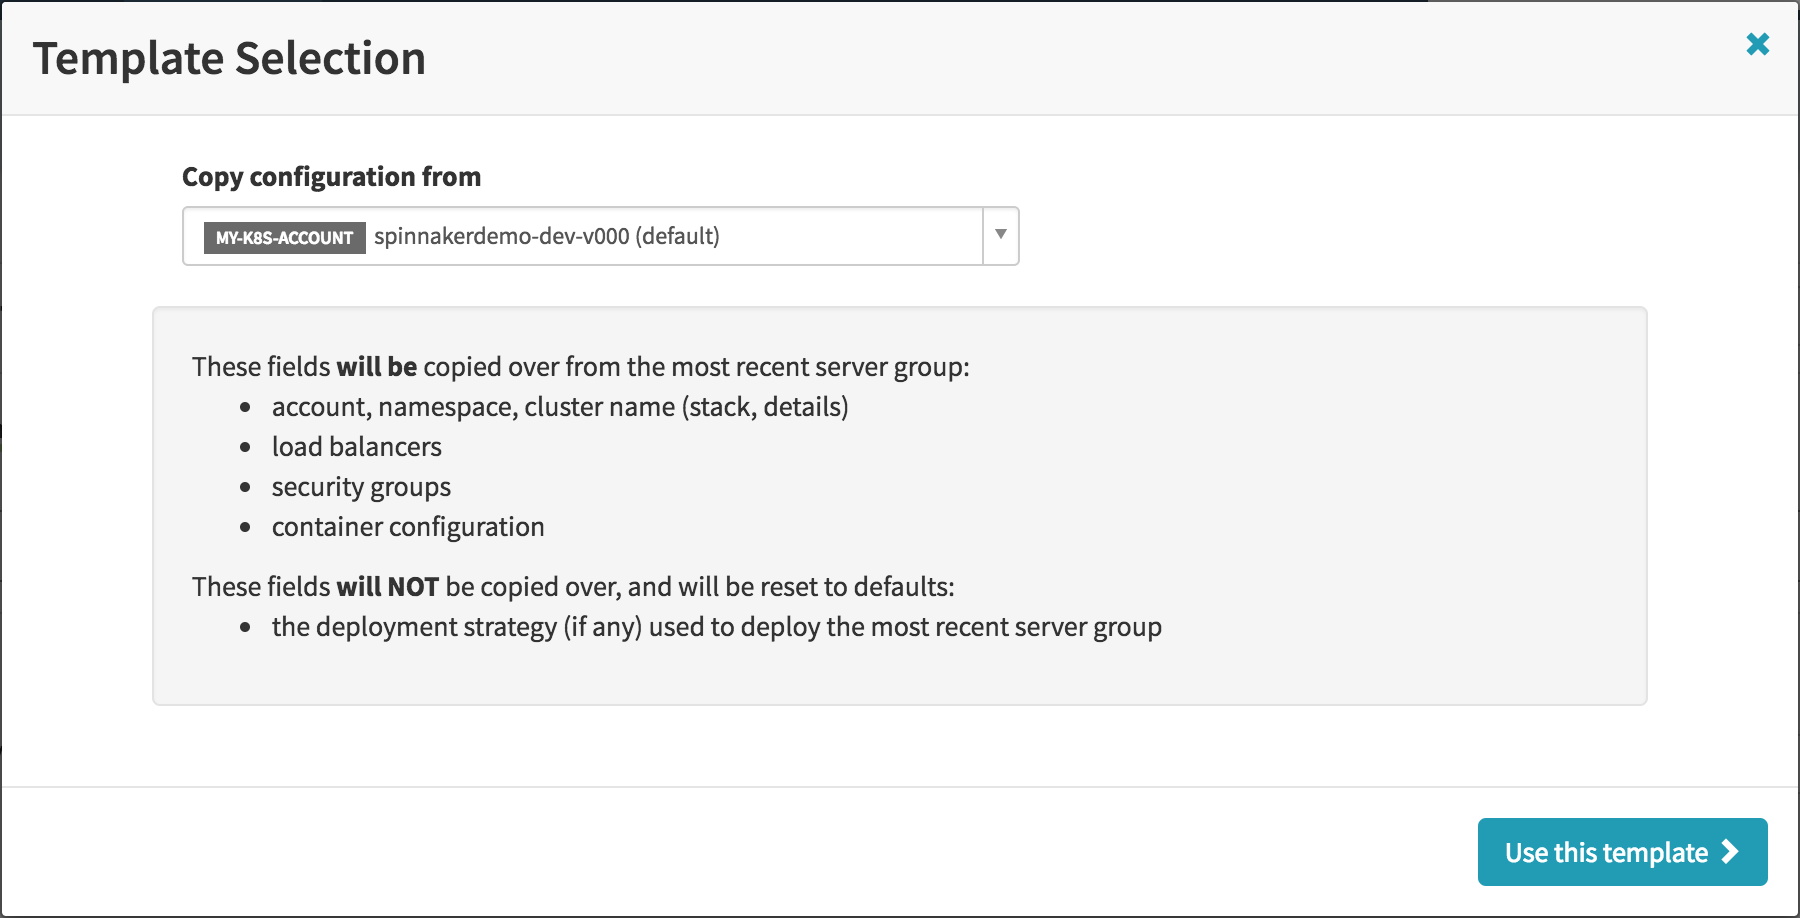Viewport: 1800px width, 918px height.
Task: Click the container configuration bullet item
Action: click(x=408, y=527)
